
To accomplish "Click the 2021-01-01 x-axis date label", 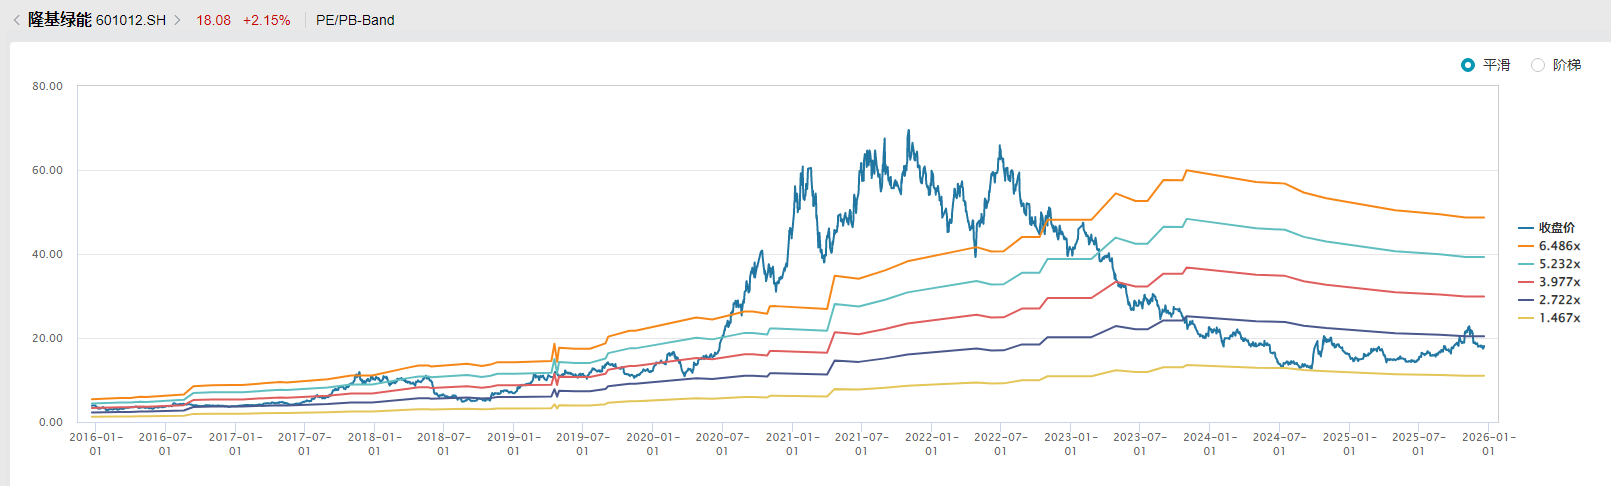I will coord(792,443).
